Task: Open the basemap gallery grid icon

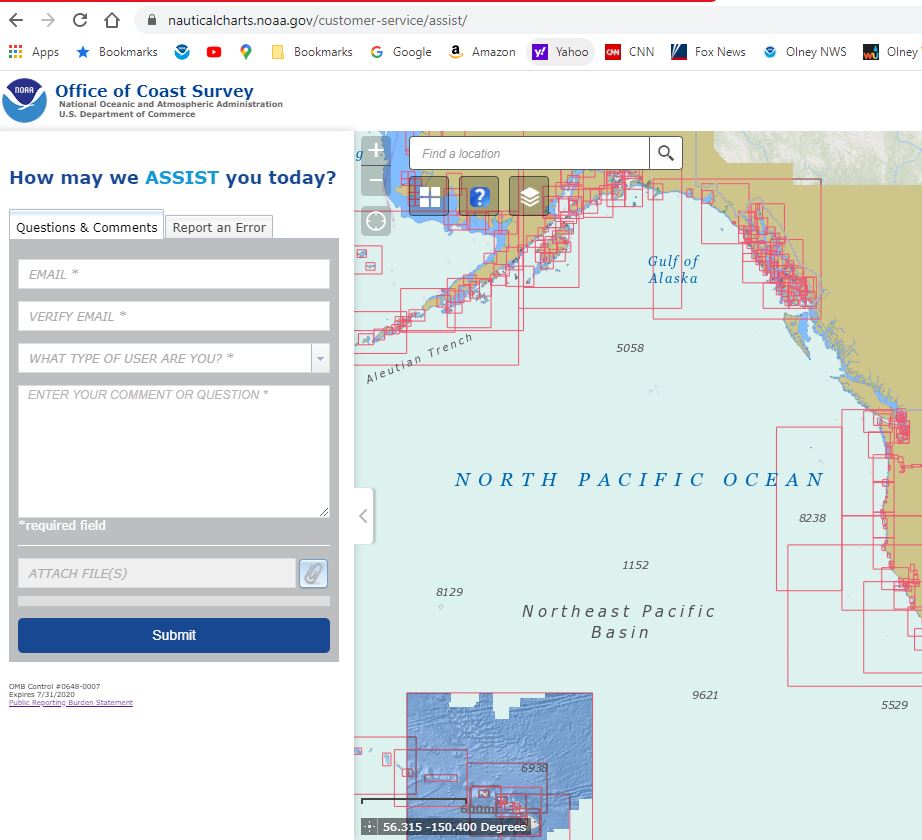Action: 430,197
